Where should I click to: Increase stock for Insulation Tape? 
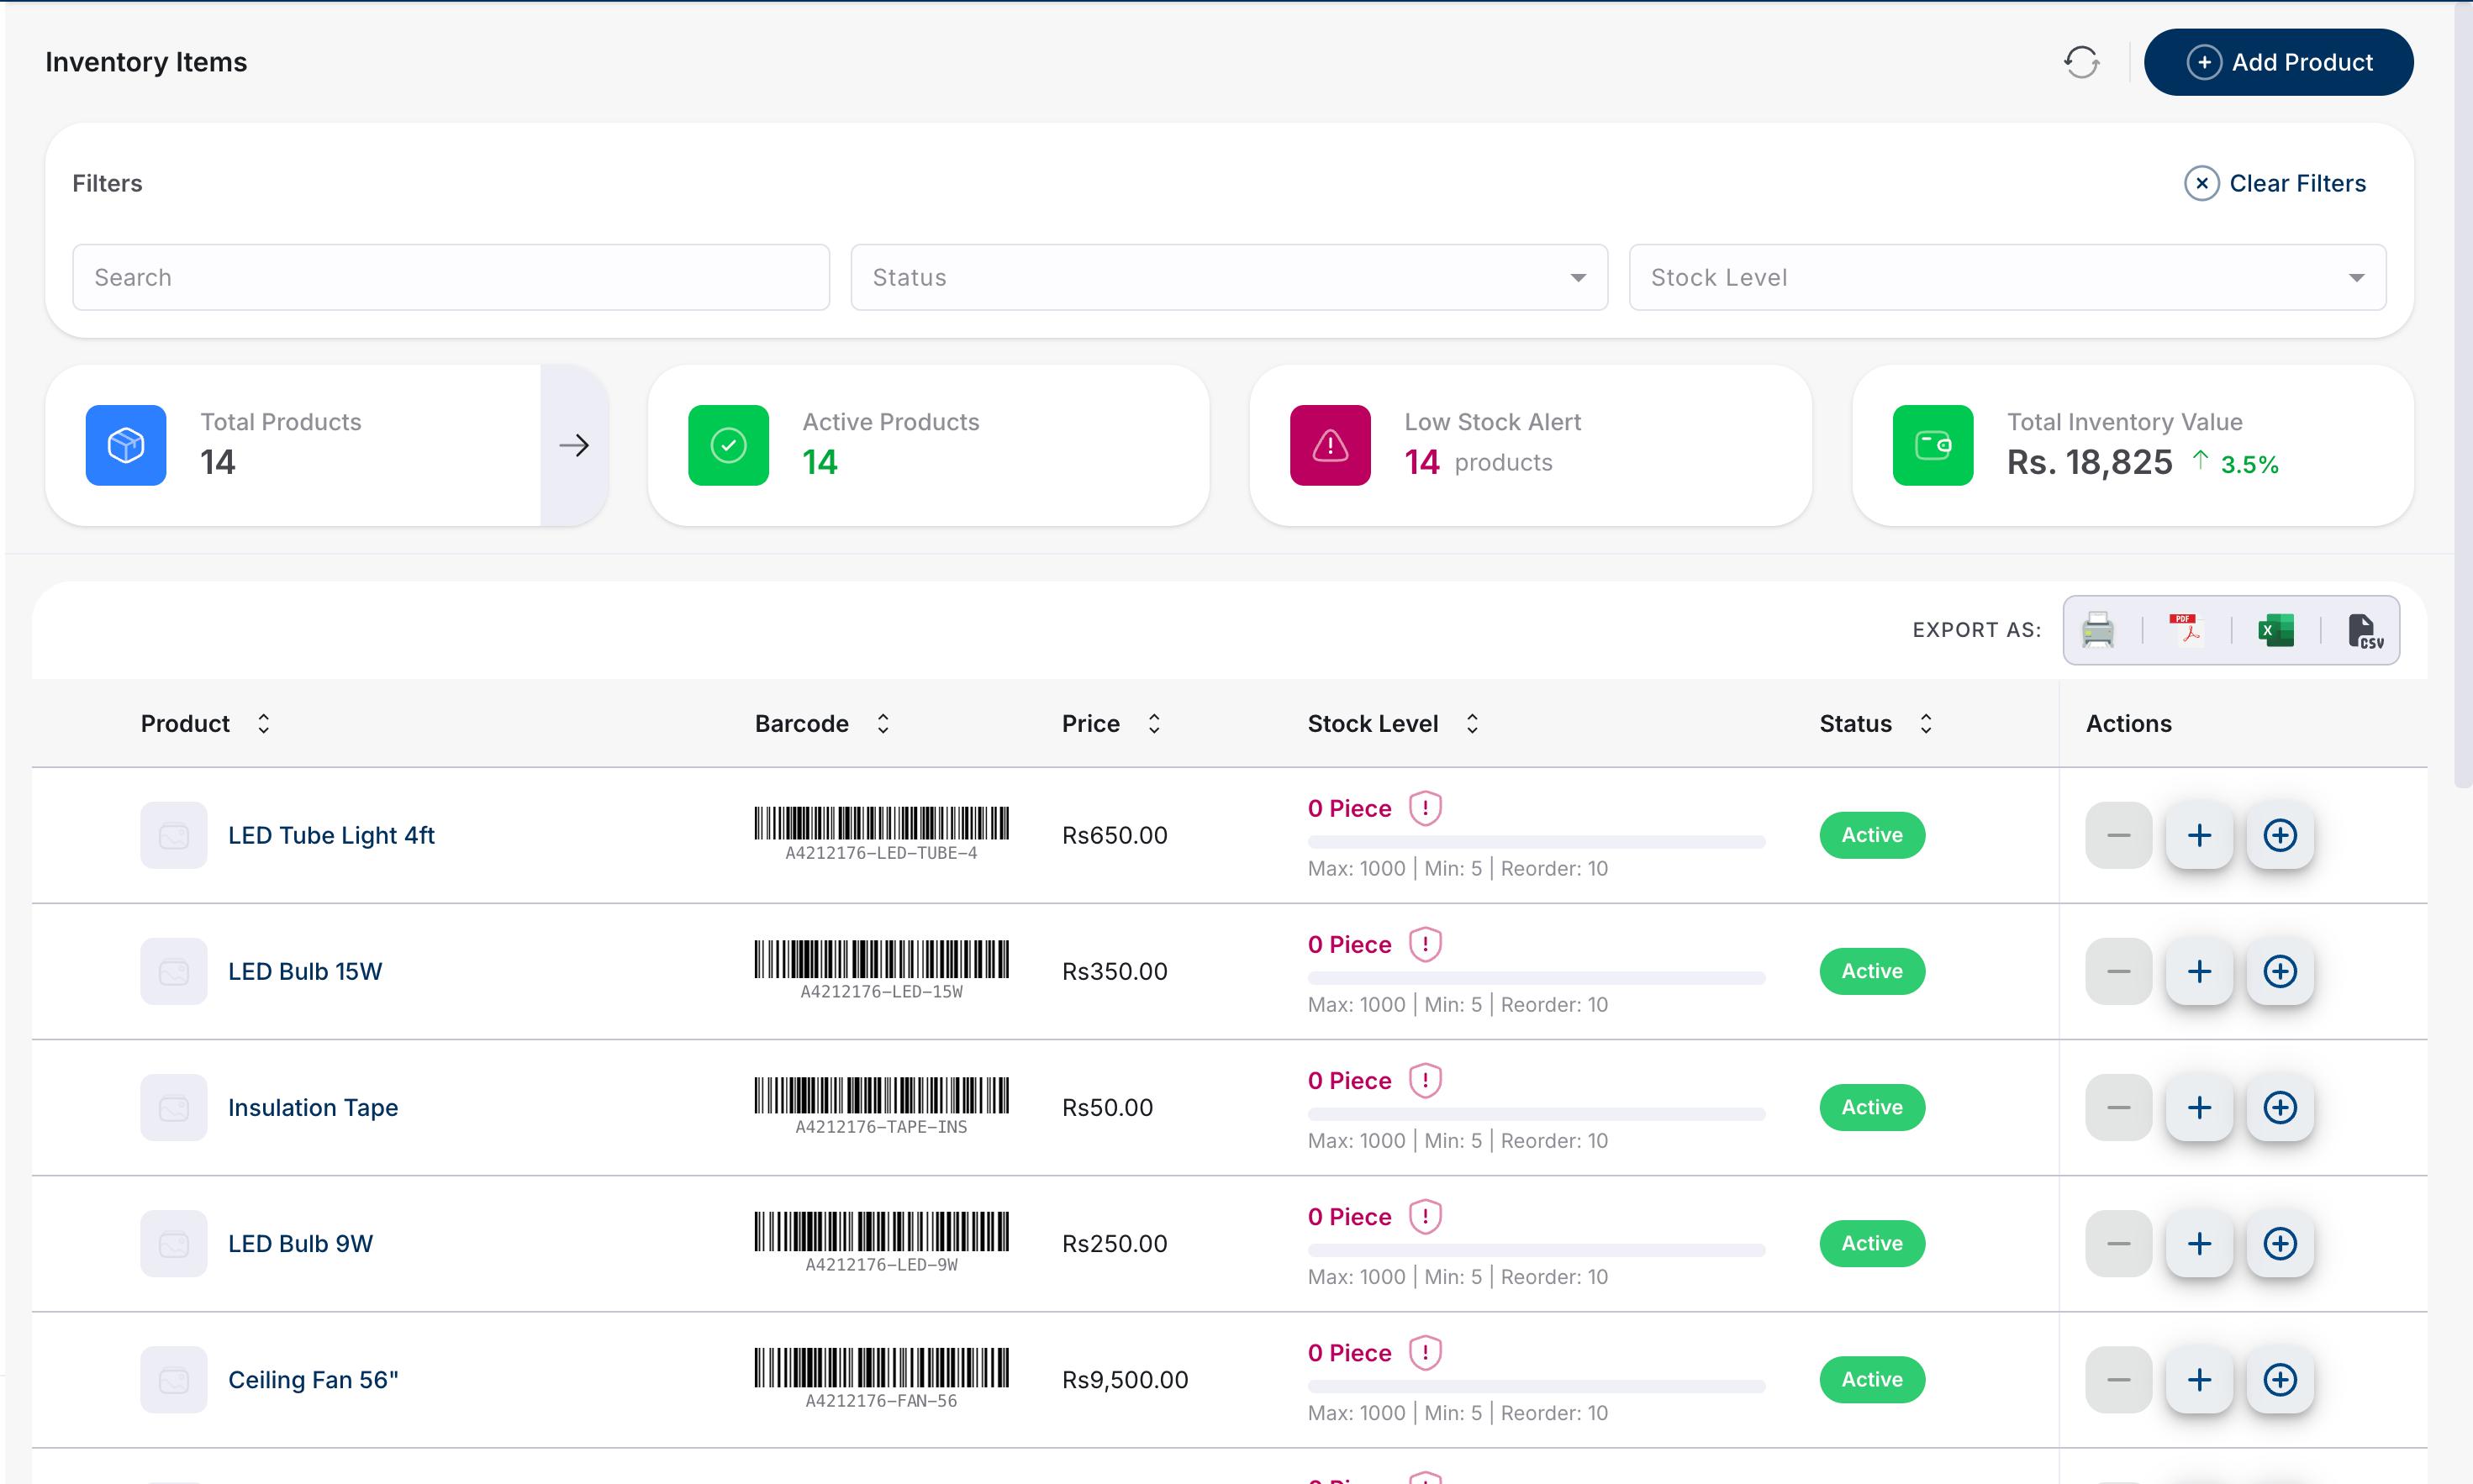click(x=2199, y=1107)
